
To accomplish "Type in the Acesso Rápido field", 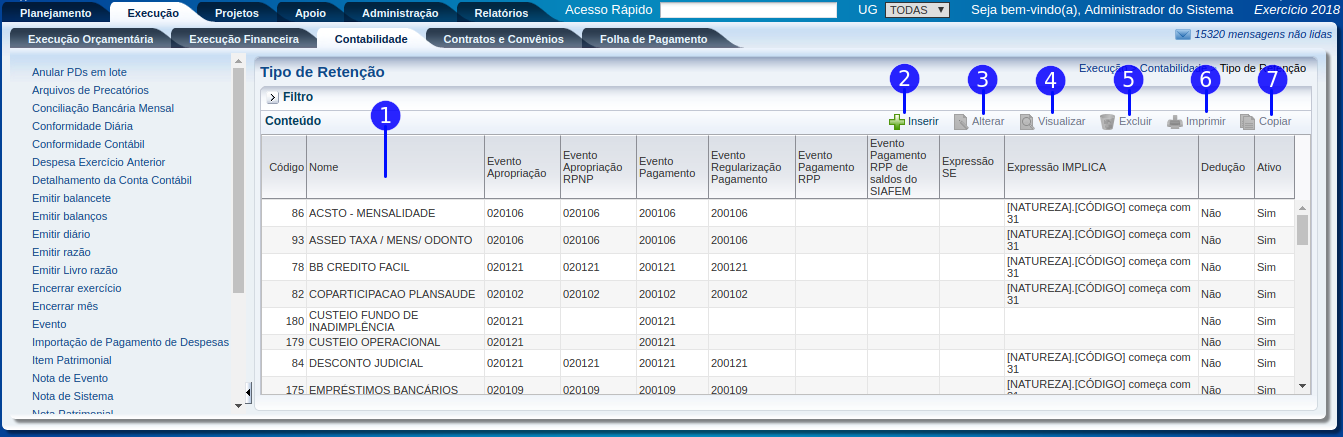I will click(x=748, y=10).
